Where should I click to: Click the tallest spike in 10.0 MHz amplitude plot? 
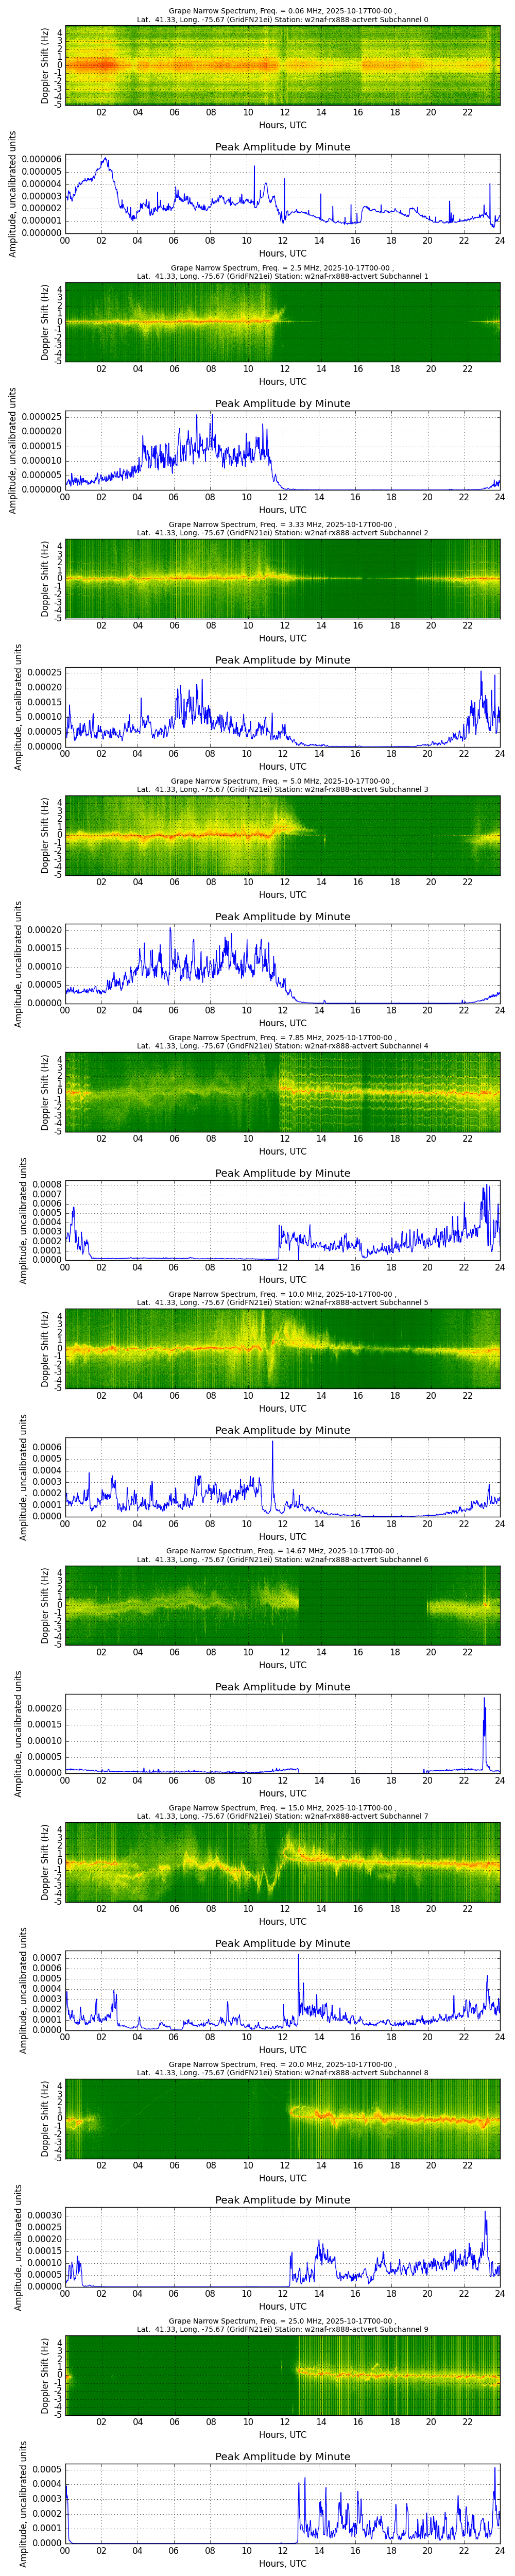pyautogui.click(x=272, y=1443)
